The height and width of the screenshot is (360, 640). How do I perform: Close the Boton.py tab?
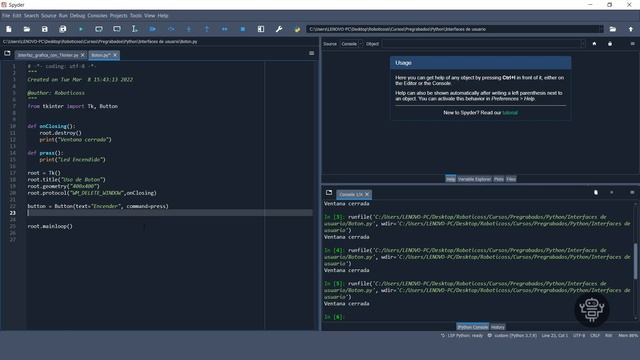[x=115, y=55]
